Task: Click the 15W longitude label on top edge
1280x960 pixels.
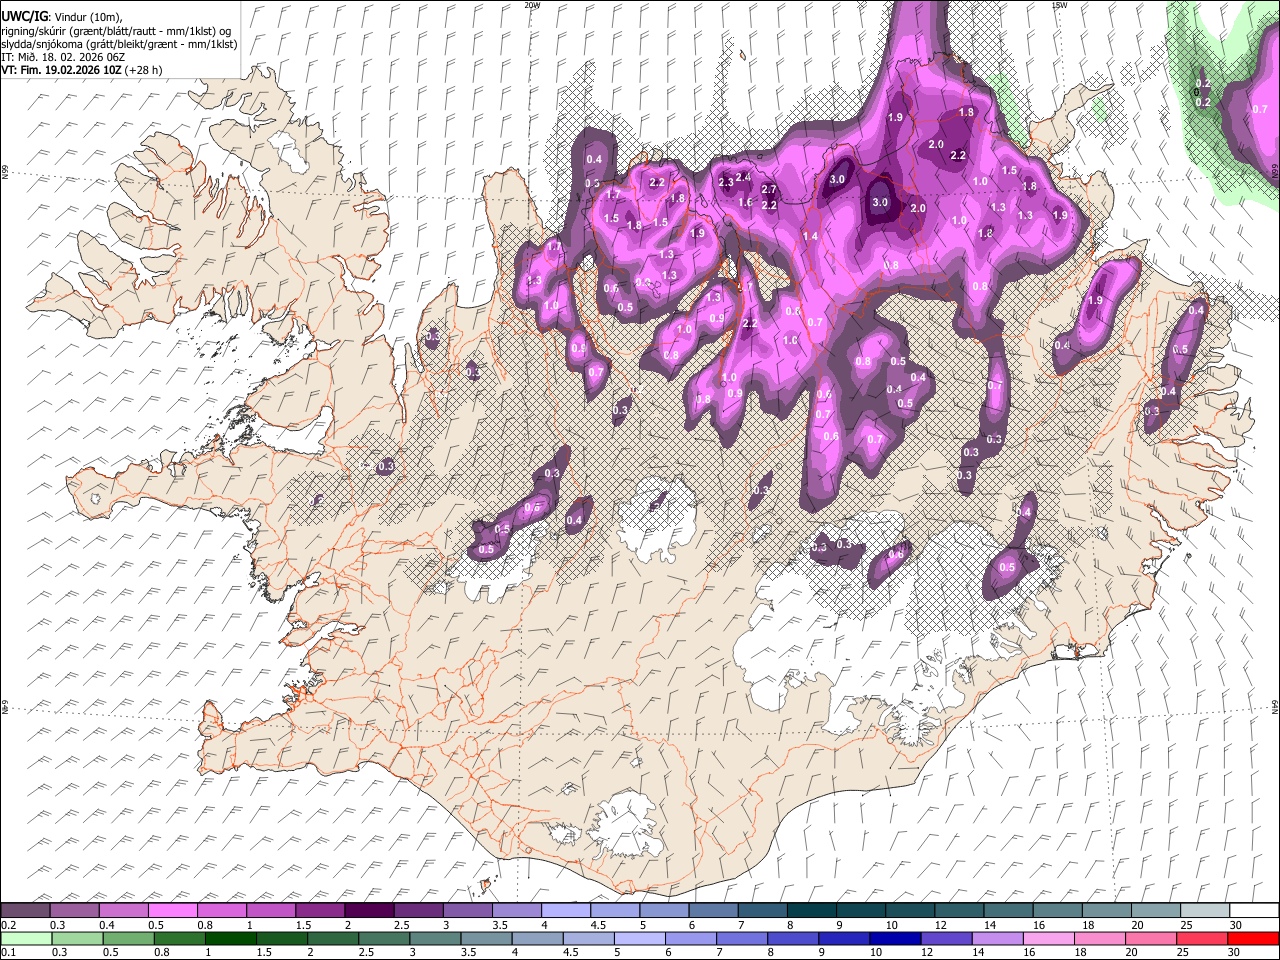Action: pyautogui.click(x=1059, y=5)
